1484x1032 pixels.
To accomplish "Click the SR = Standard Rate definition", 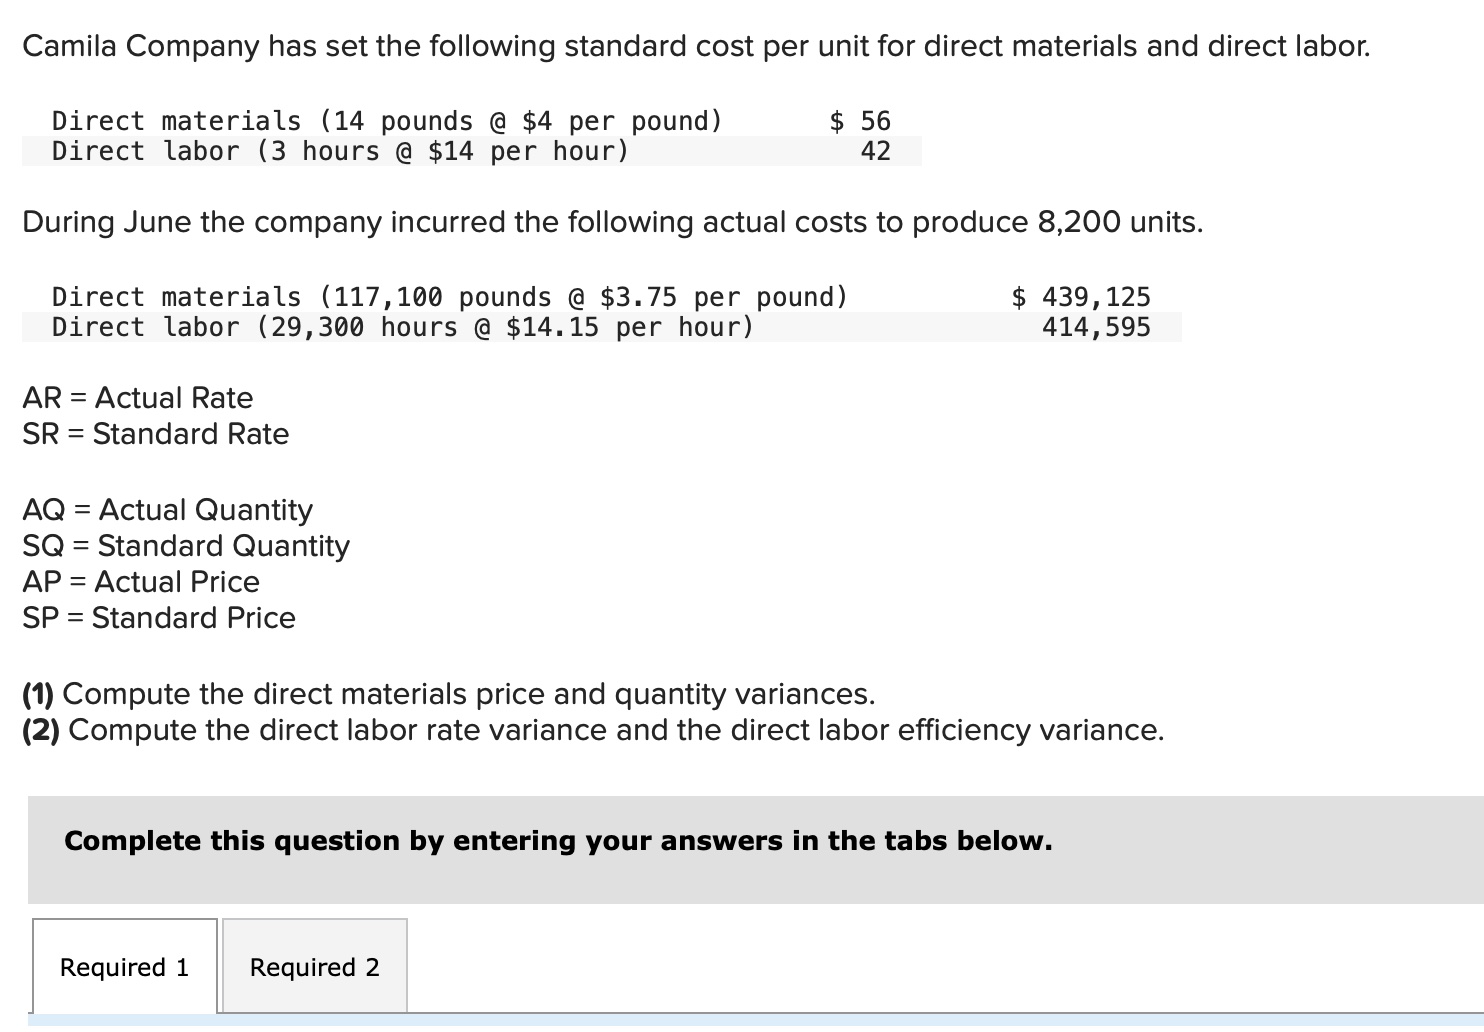I will [155, 434].
